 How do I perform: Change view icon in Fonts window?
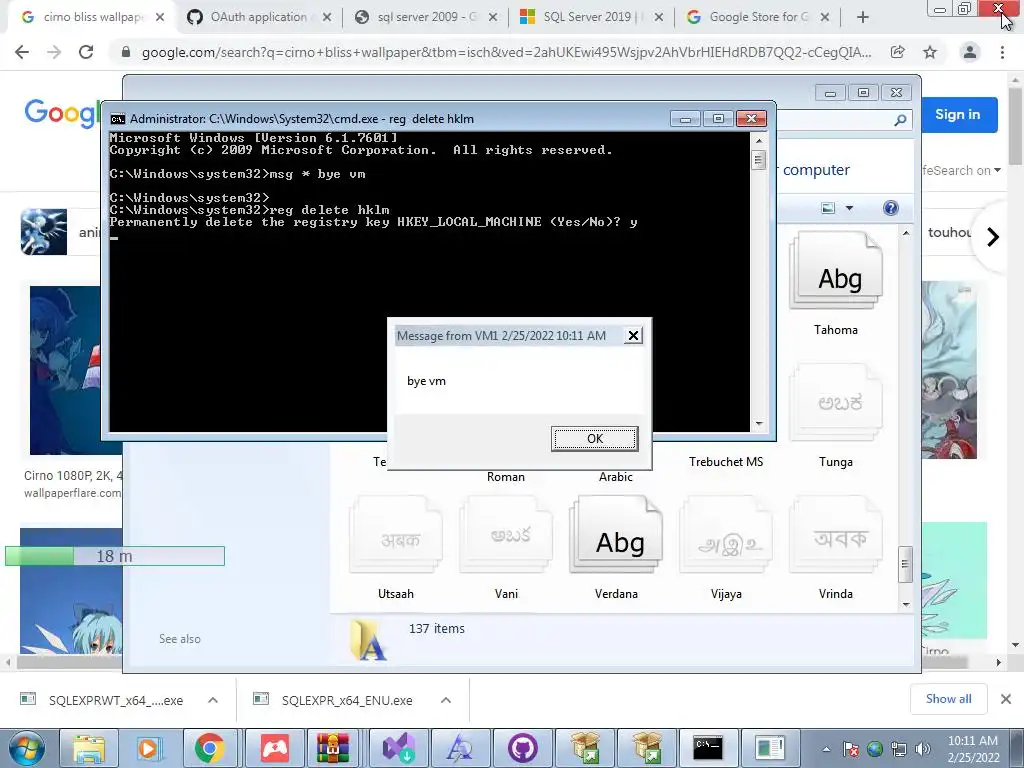click(828, 208)
